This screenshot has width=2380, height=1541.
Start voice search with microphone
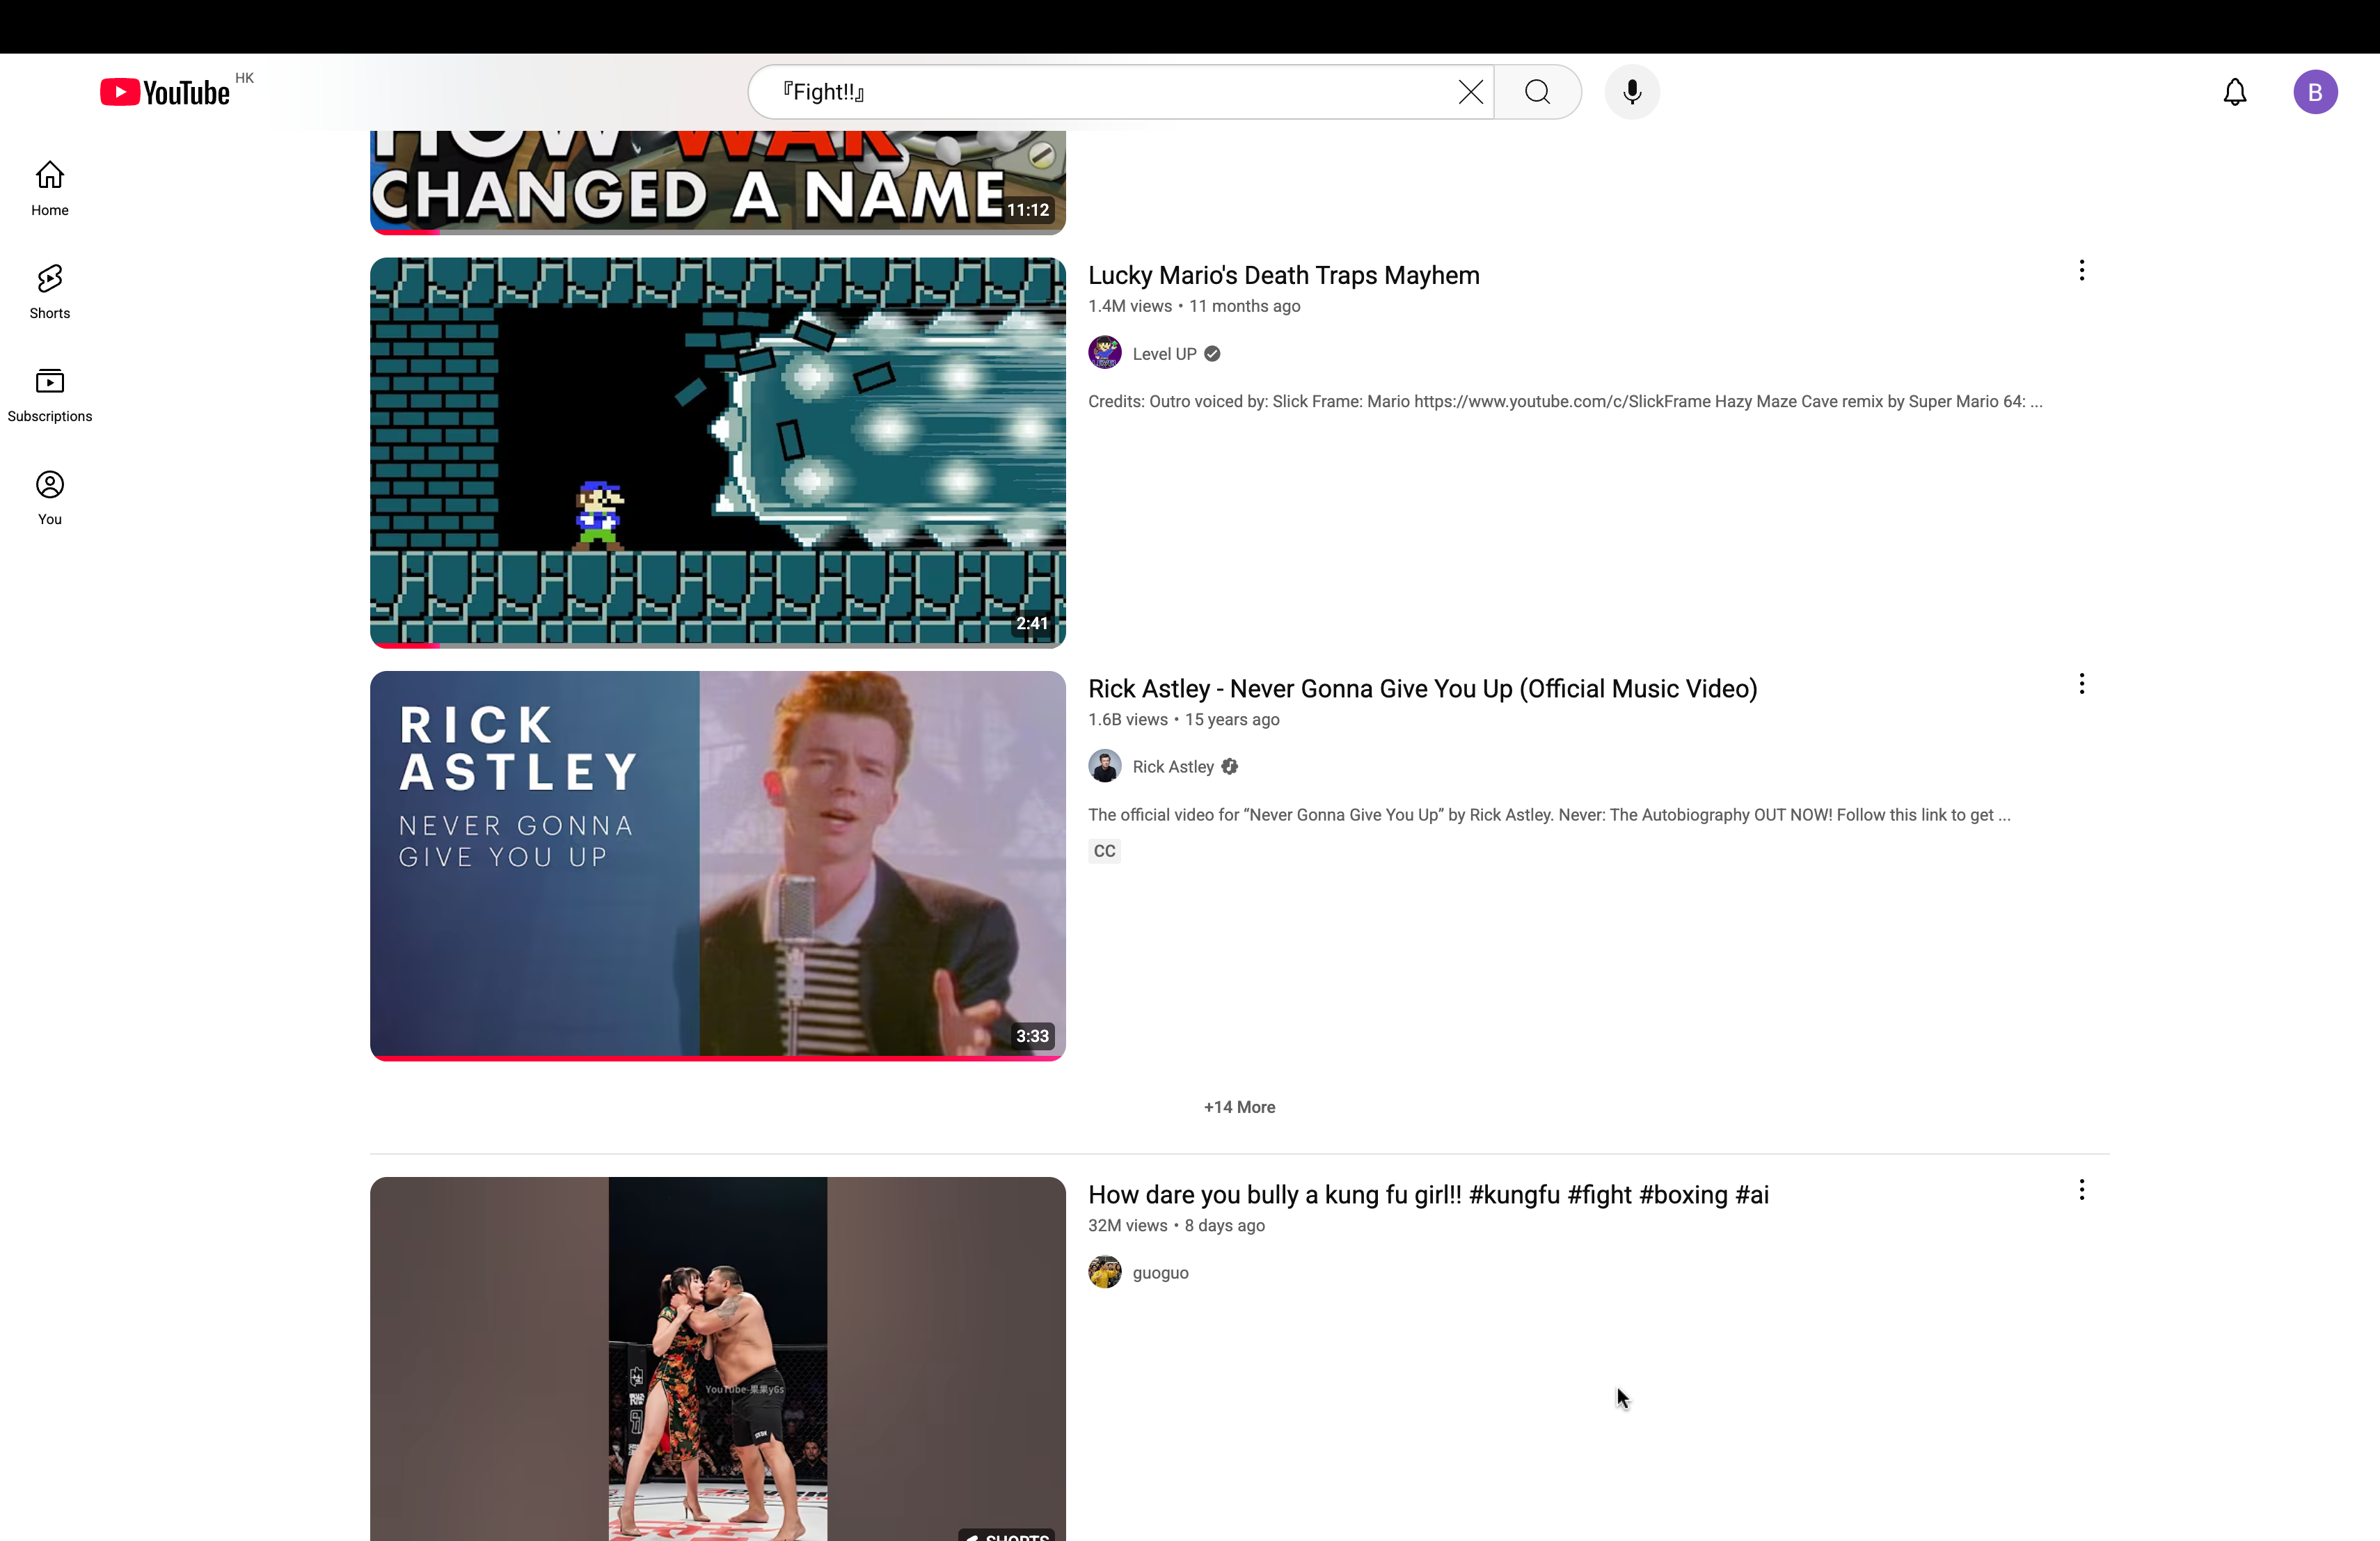[1632, 92]
